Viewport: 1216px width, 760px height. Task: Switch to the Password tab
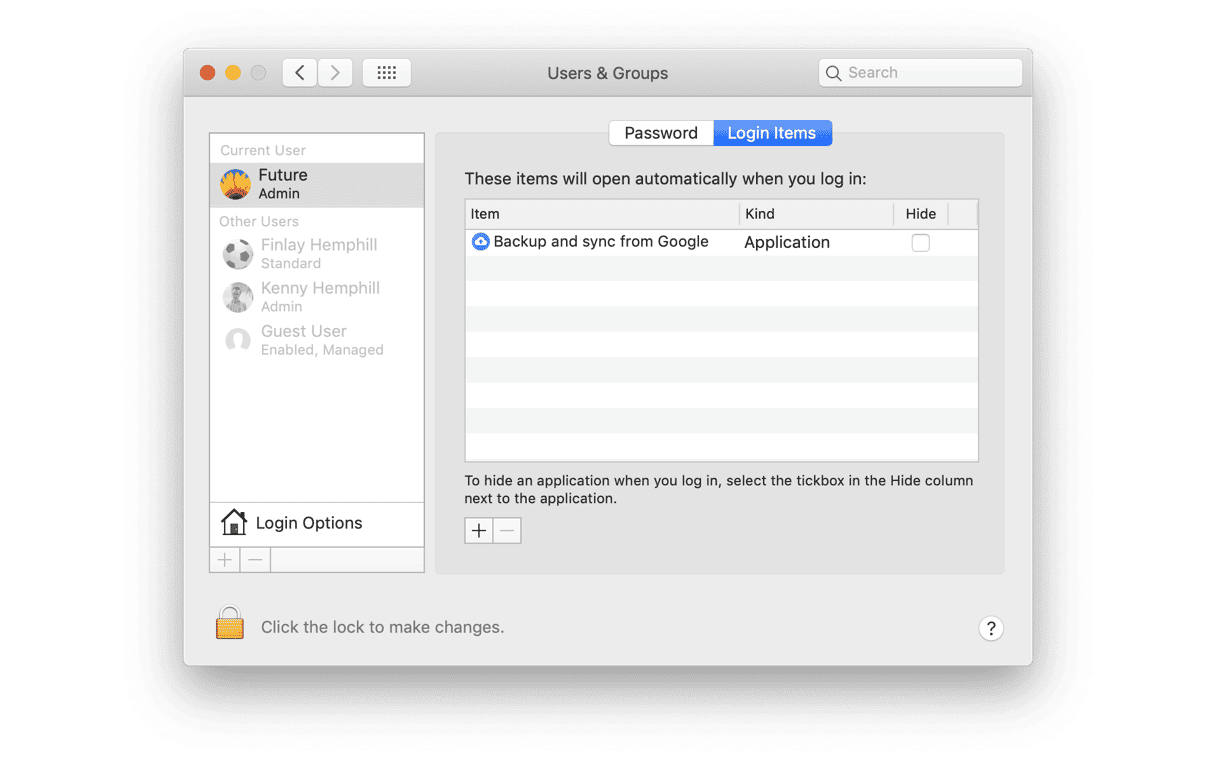point(661,133)
